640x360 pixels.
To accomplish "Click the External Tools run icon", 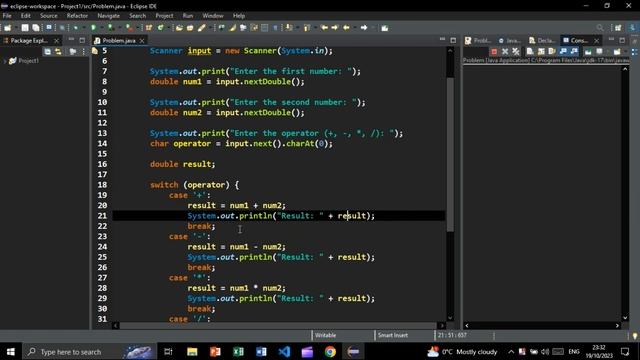I will 129,28.
